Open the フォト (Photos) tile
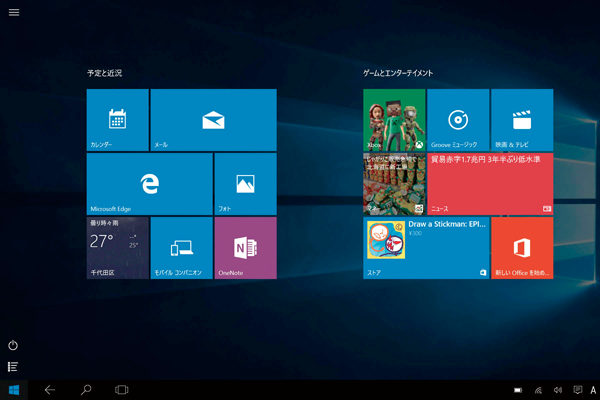 (x=246, y=184)
